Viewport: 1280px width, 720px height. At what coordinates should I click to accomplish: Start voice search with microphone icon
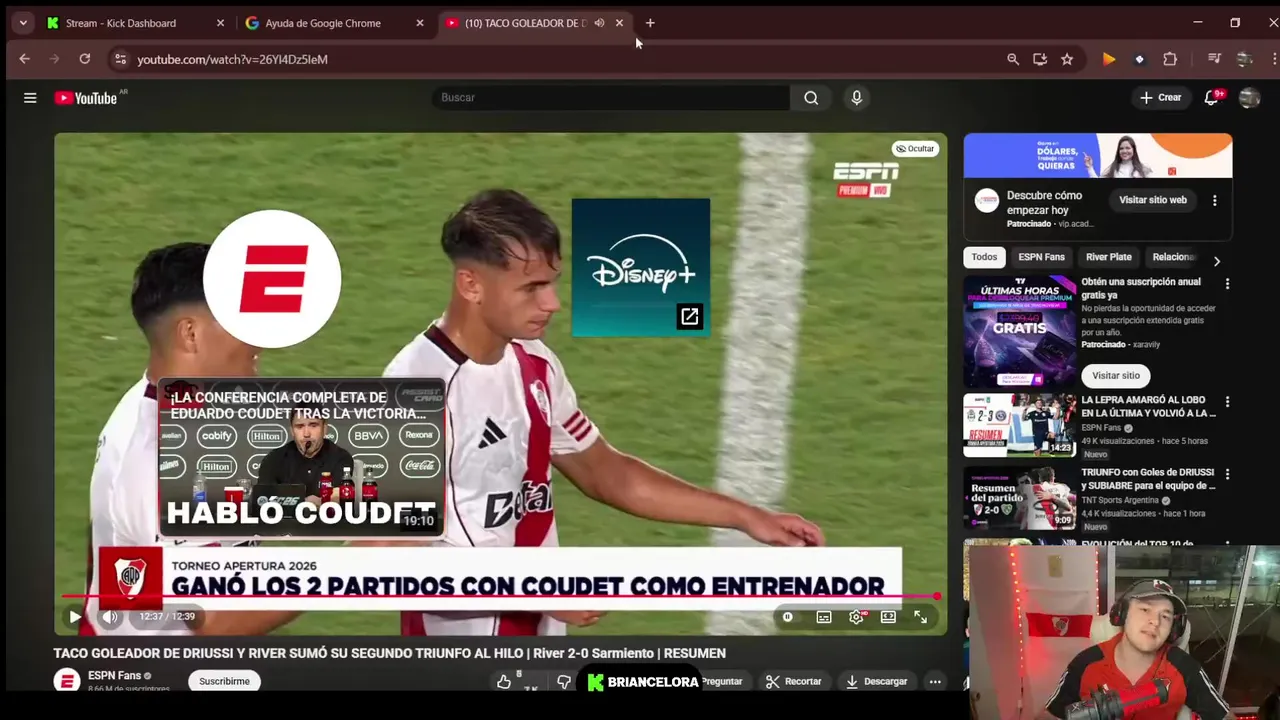tap(856, 97)
